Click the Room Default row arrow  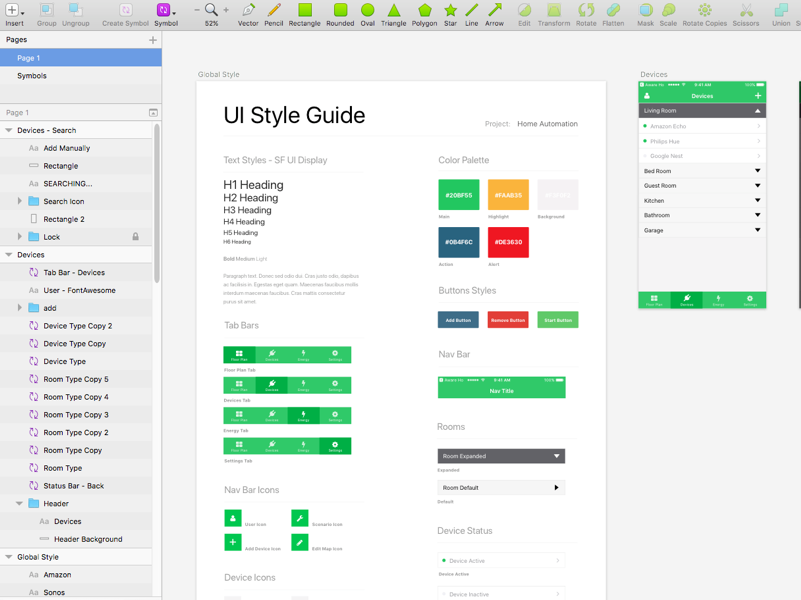click(x=556, y=488)
